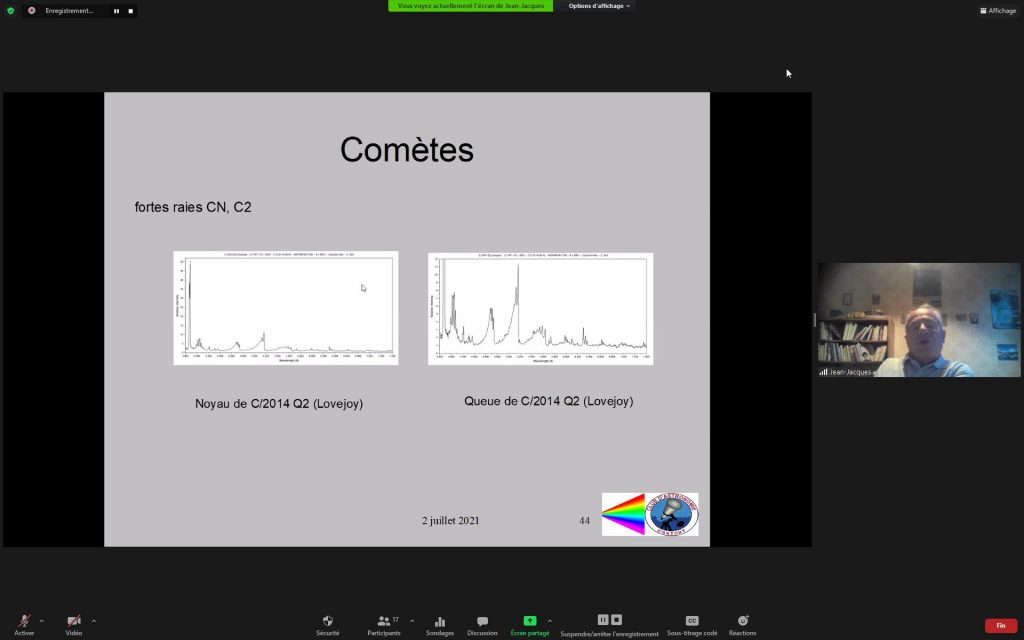
Task: Click the Noyau spectrum graph image
Action: point(285,308)
